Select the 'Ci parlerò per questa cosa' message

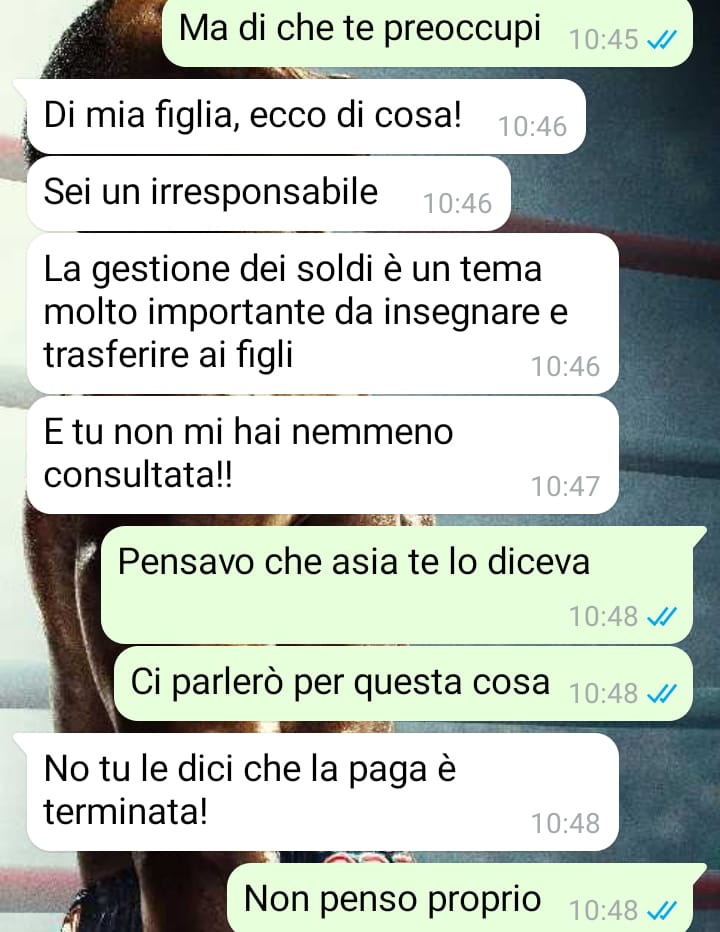tap(403, 684)
